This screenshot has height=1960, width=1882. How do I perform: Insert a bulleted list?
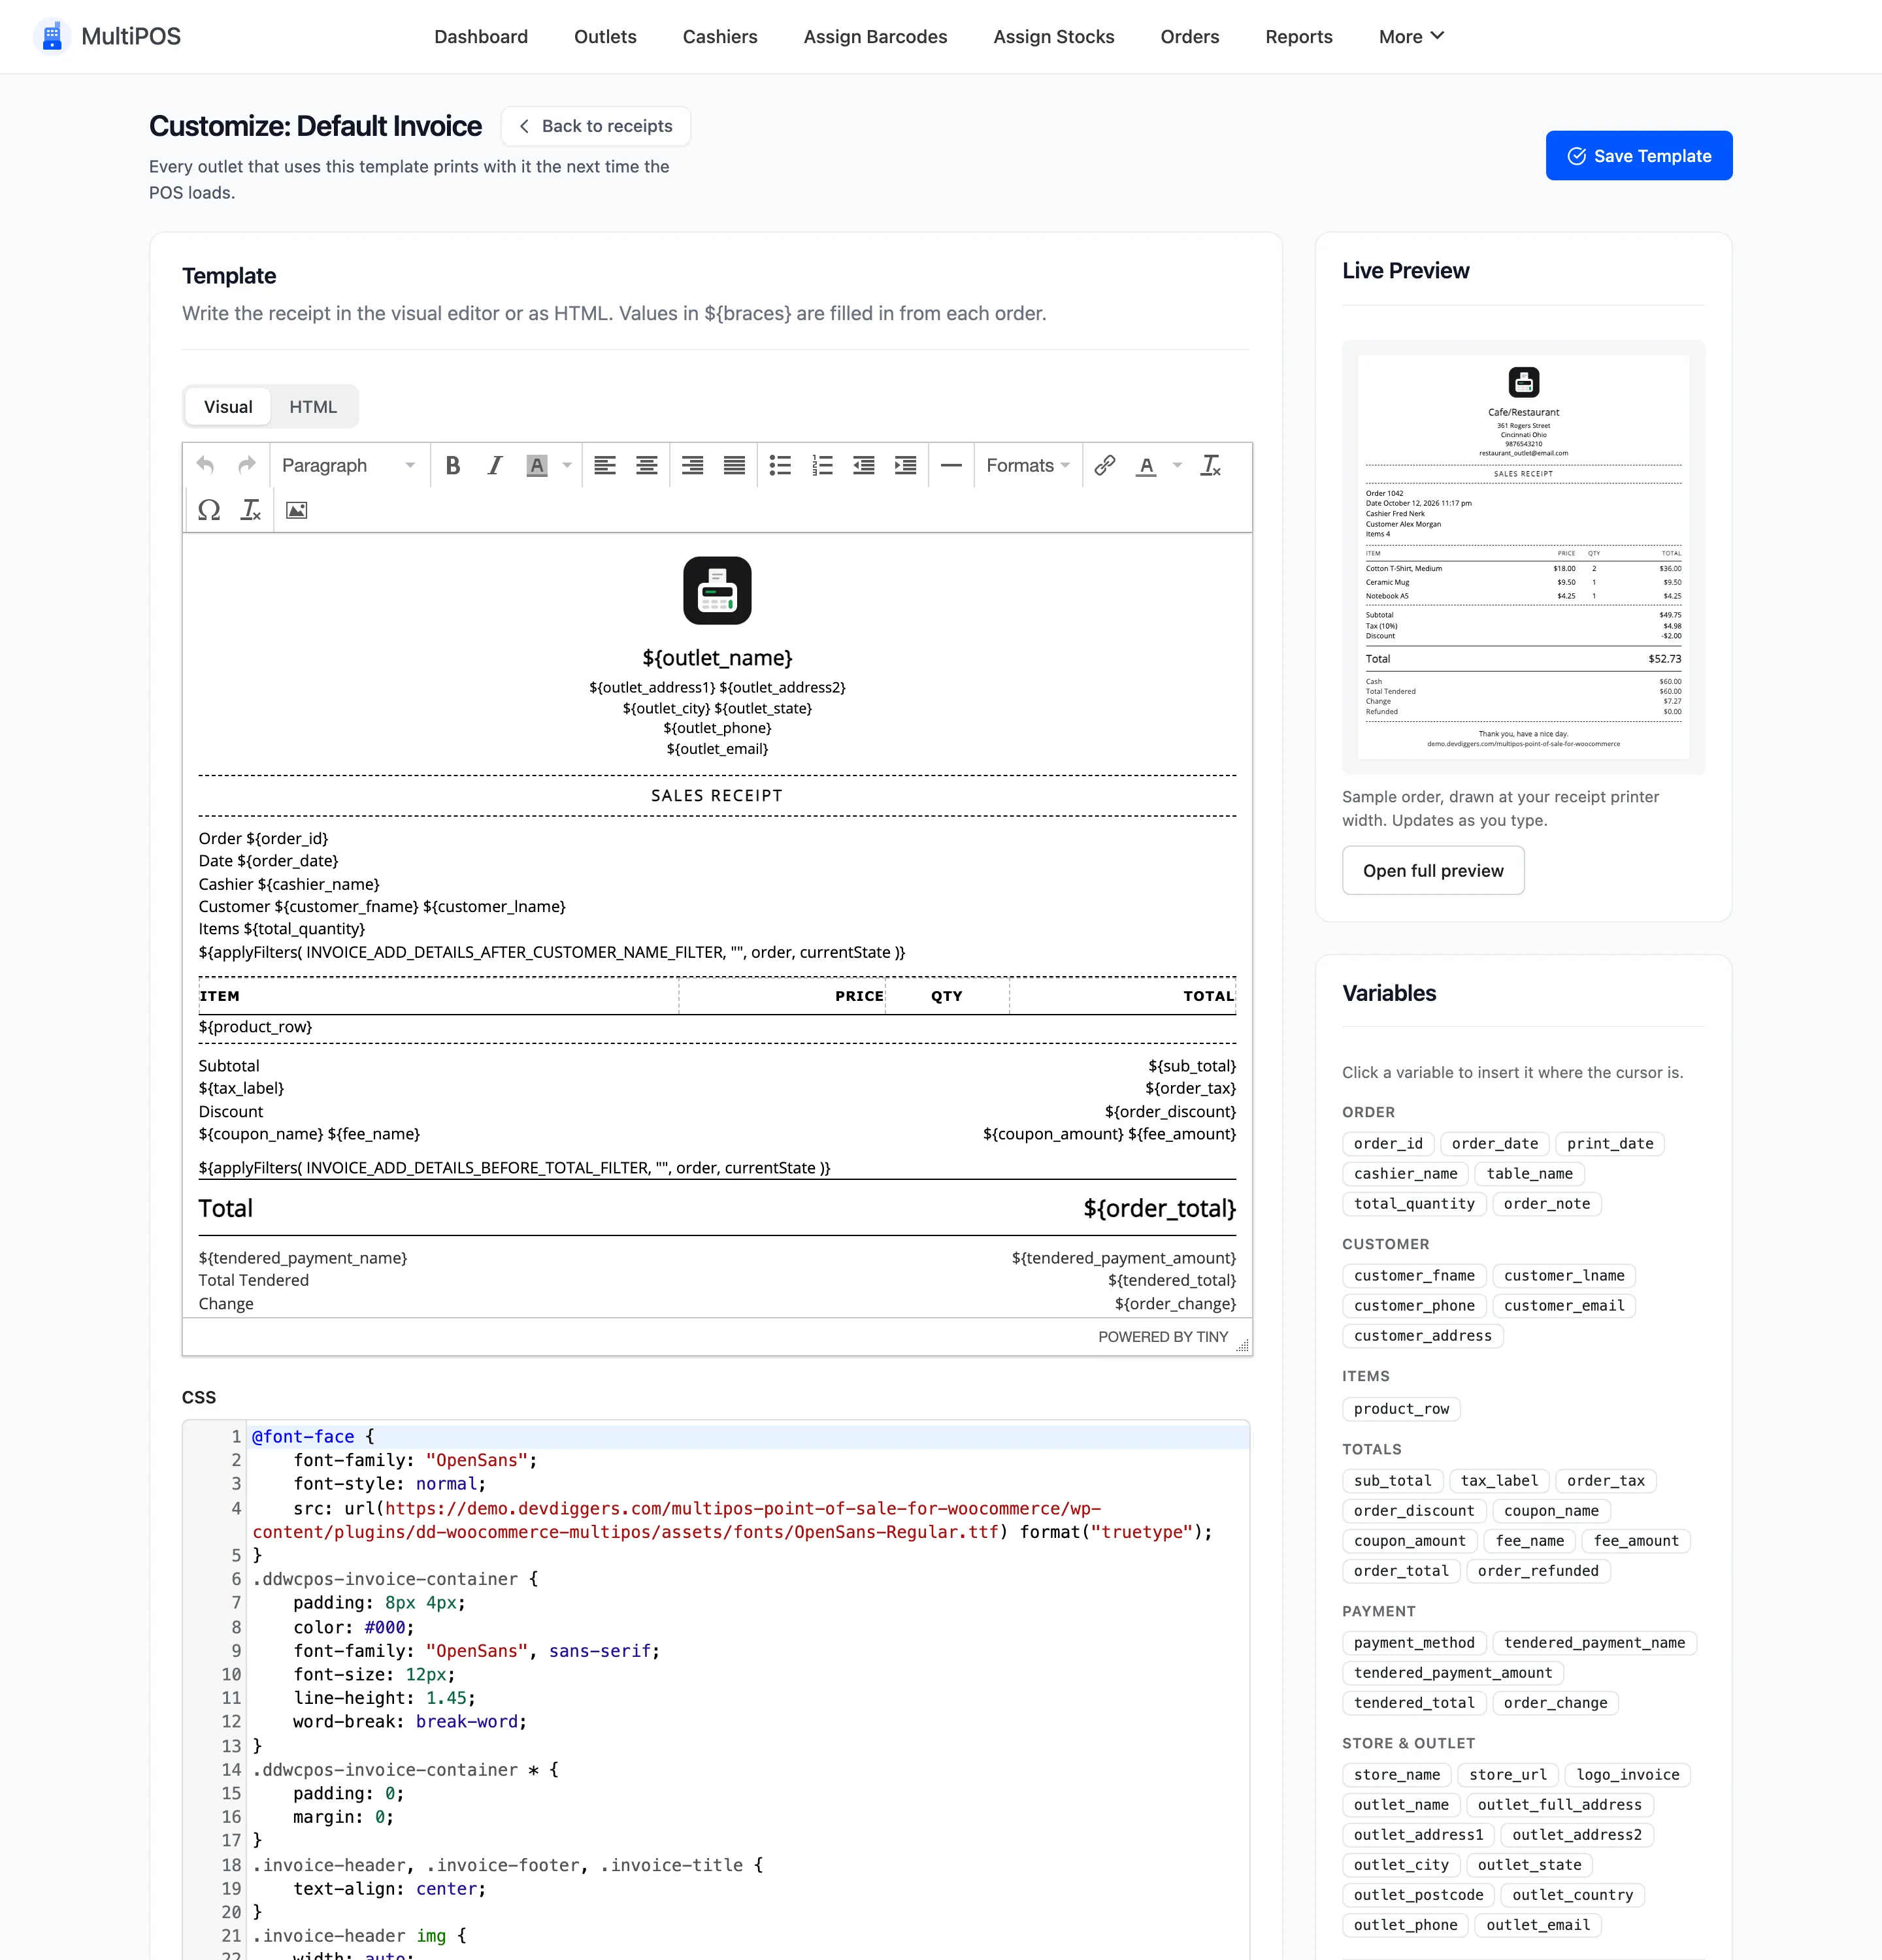point(780,465)
